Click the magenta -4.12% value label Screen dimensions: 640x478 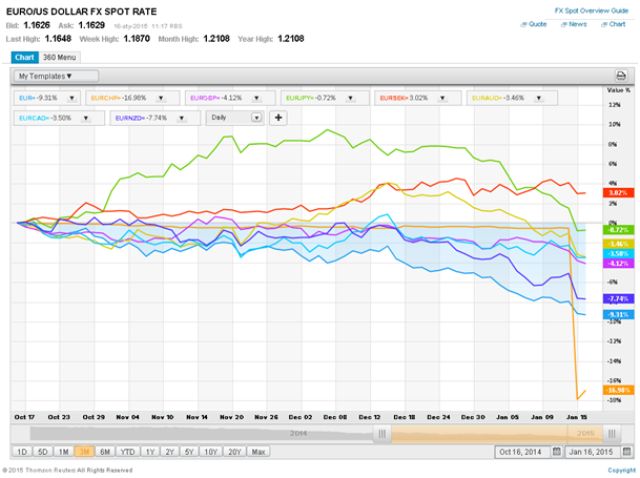pos(618,264)
